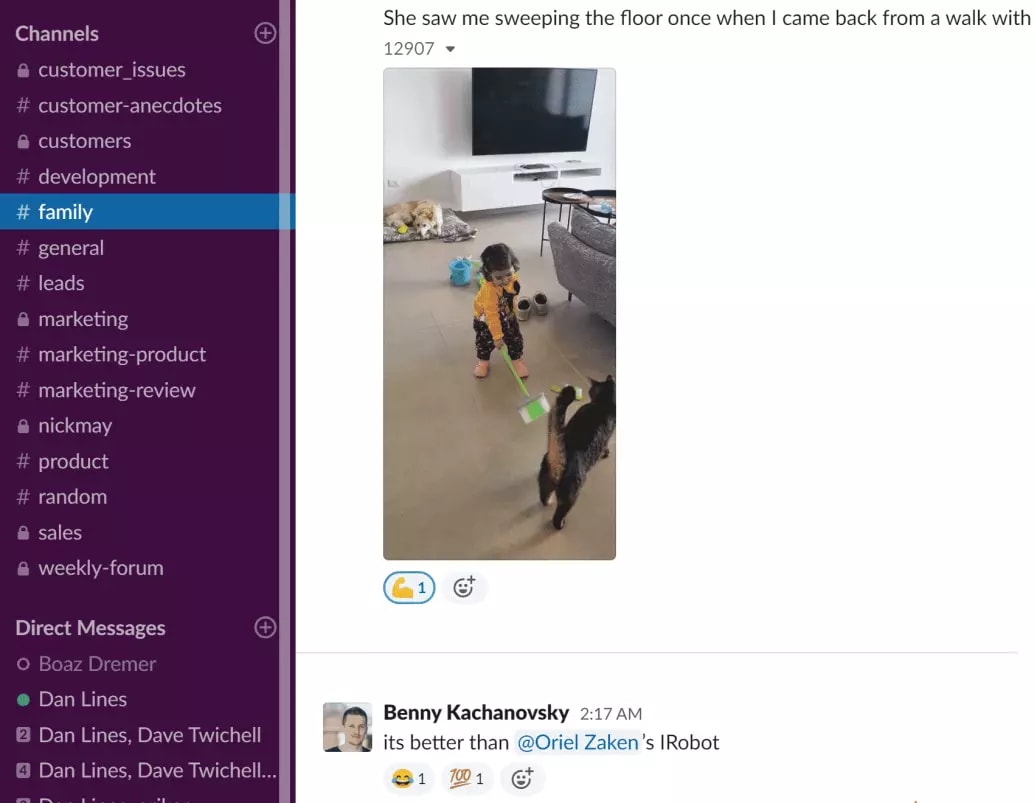Add a new channel with plus icon
This screenshot has width=1034, height=803.
(265, 33)
